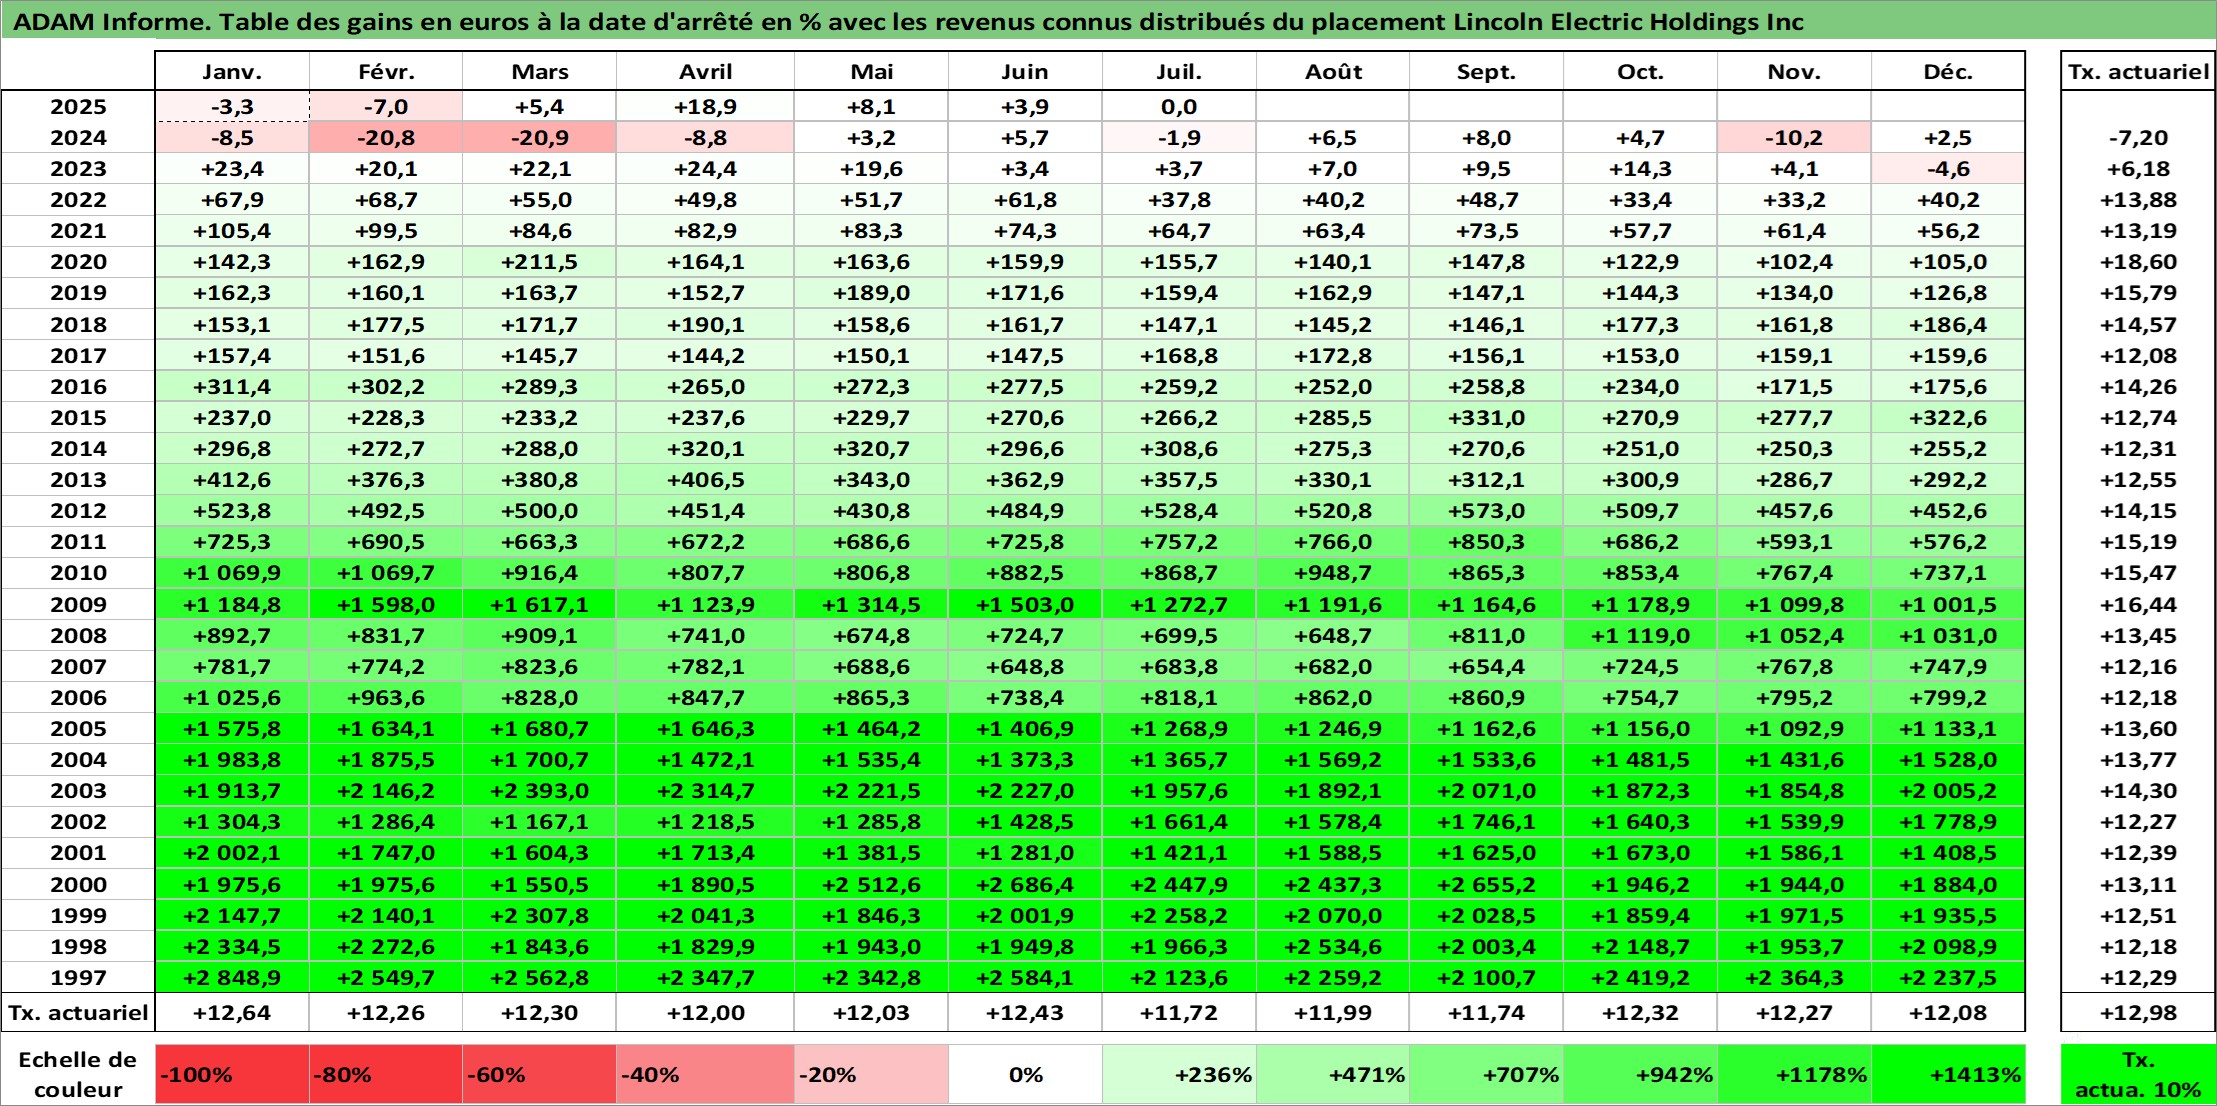The width and height of the screenshot is (2217, 1106).
Task: Click the +16,44 Tx. actuariel value for 2009
Action: [x=2138, y=605]
